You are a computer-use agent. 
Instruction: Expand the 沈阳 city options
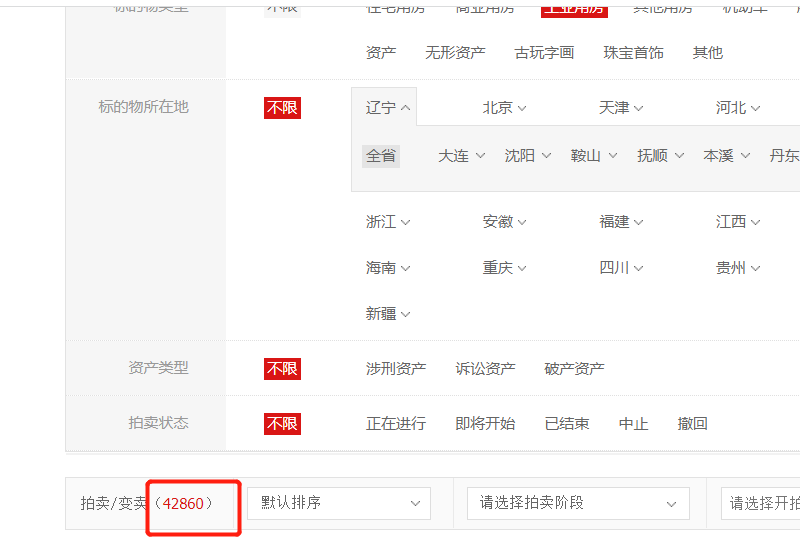[527, 156]
